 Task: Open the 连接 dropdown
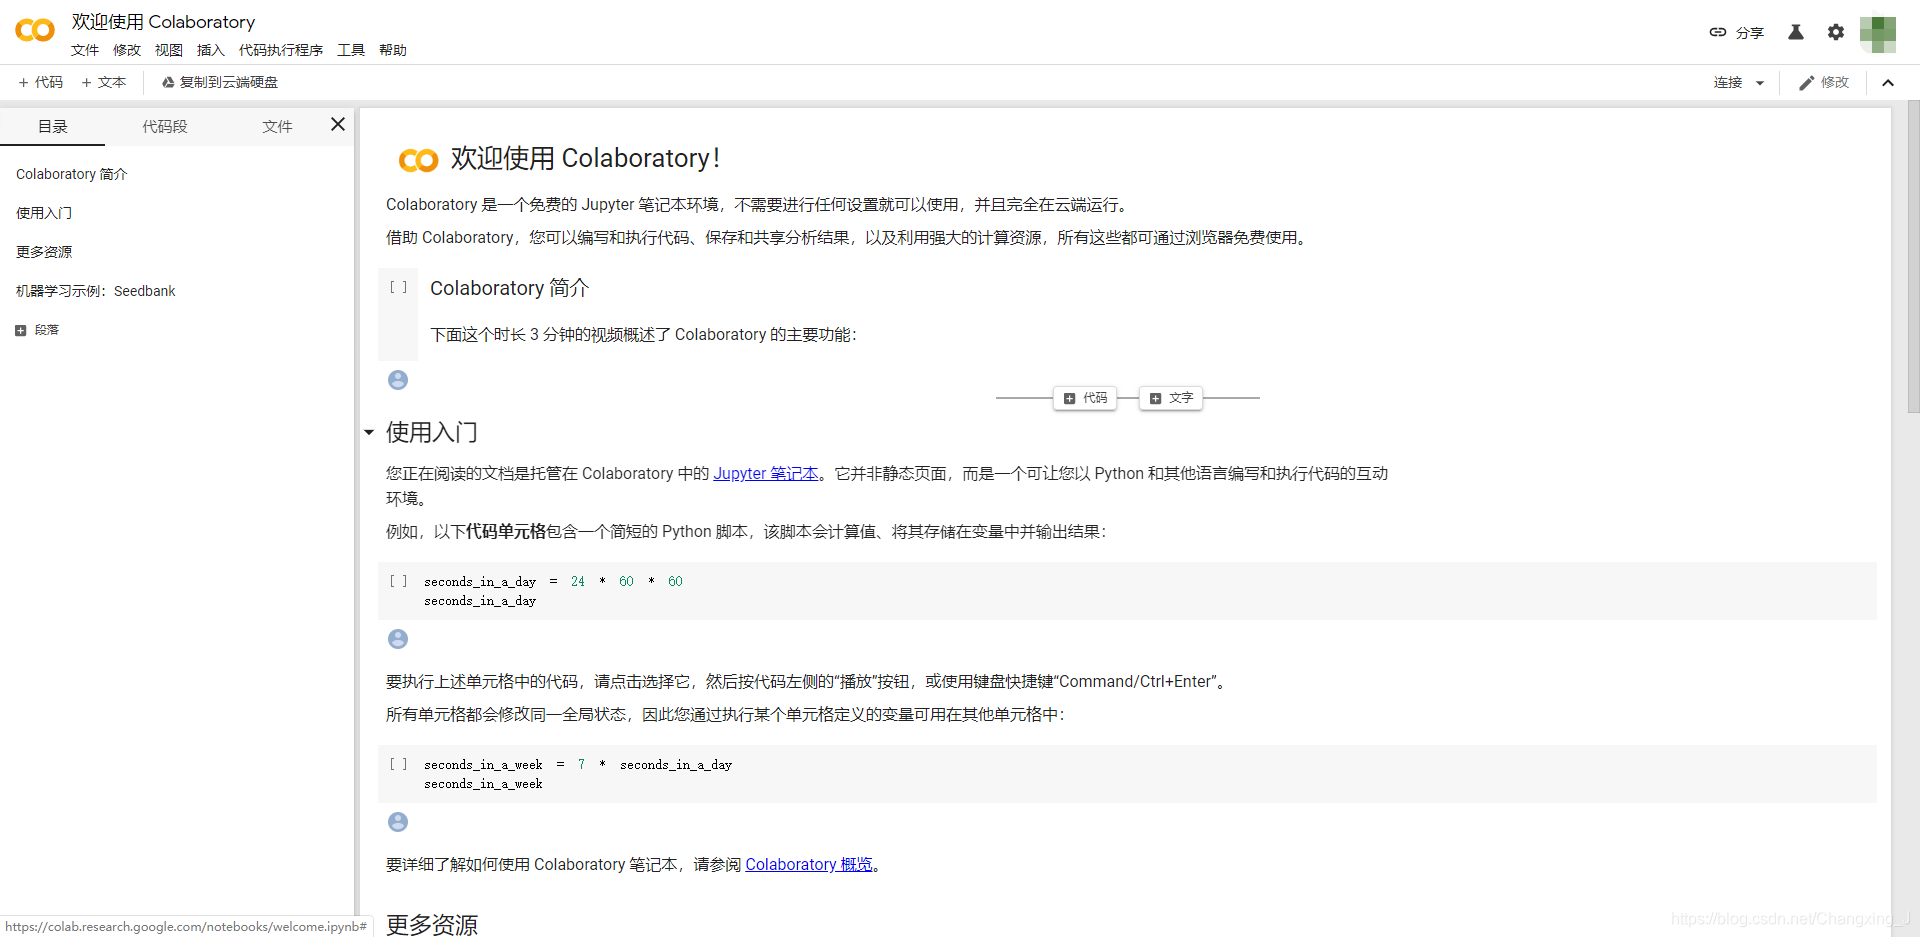(x=1739, y=82)
